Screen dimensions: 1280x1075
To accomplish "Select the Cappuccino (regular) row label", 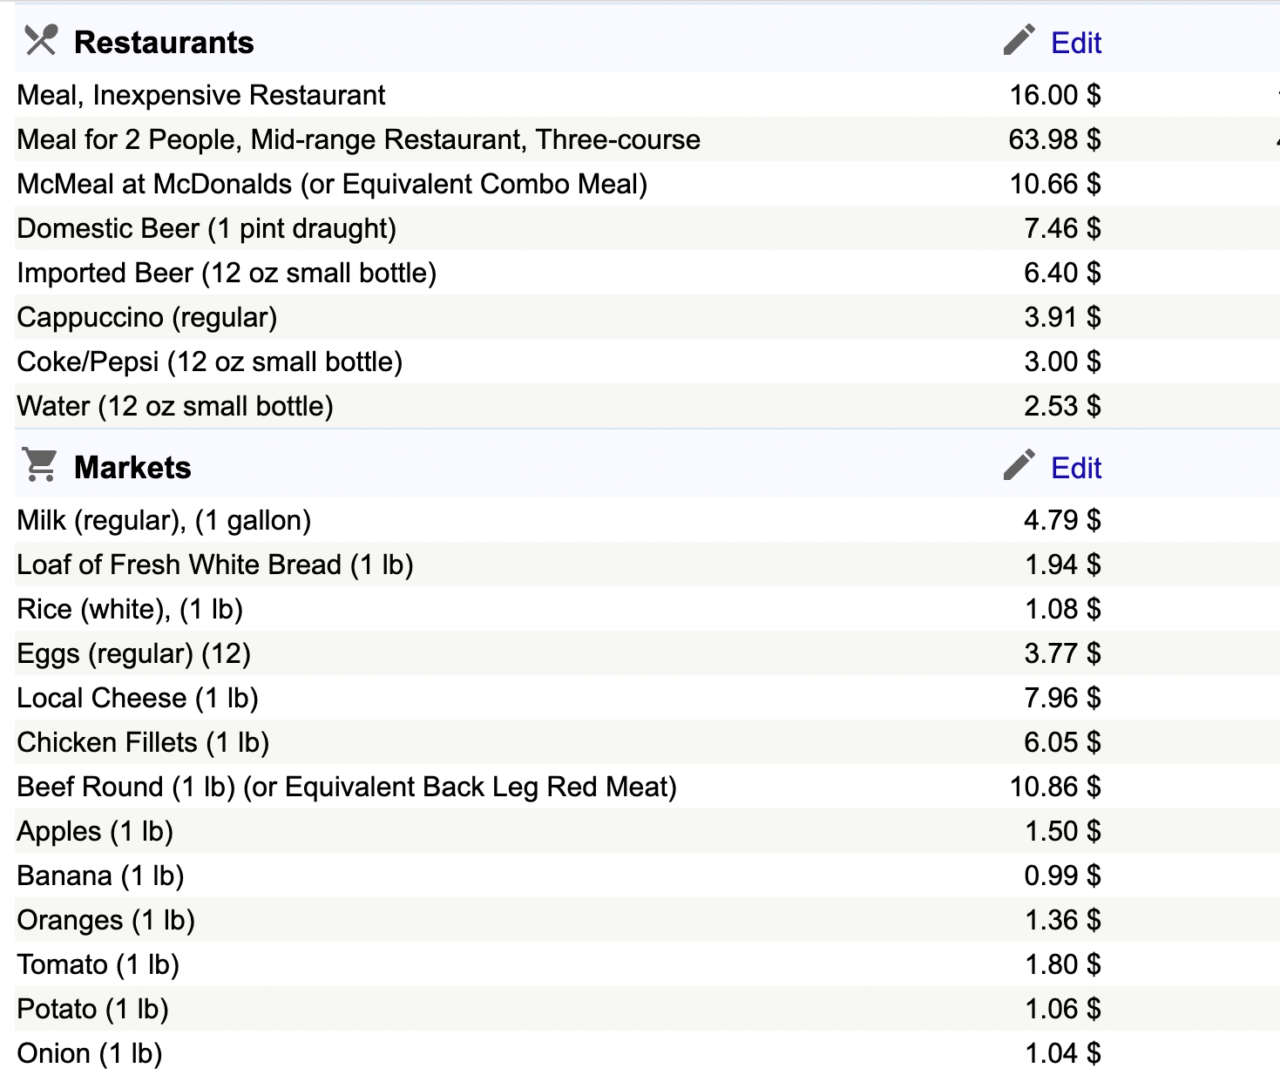I will coord(147,318).
